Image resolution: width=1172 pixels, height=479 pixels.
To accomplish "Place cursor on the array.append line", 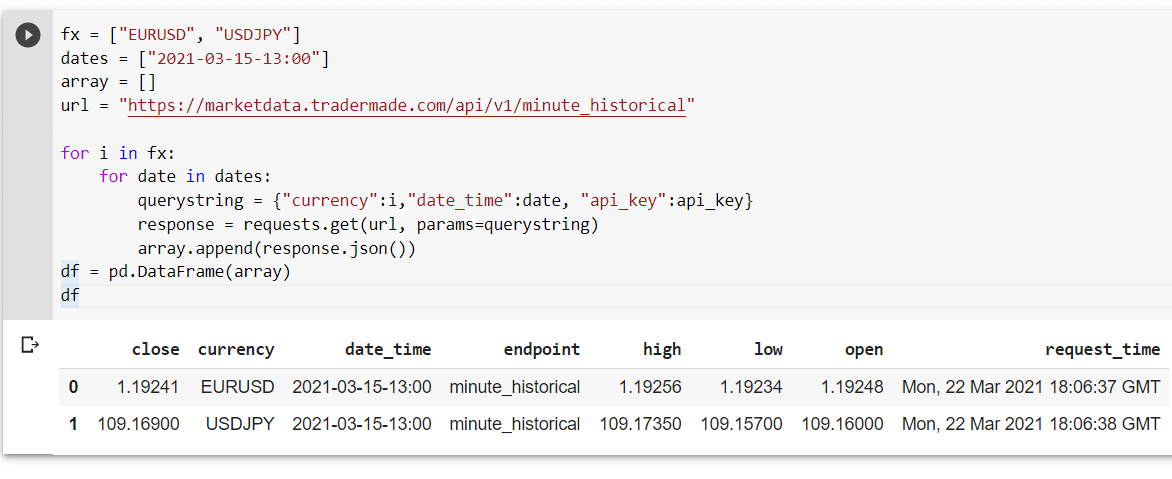I will coord(276,249).
